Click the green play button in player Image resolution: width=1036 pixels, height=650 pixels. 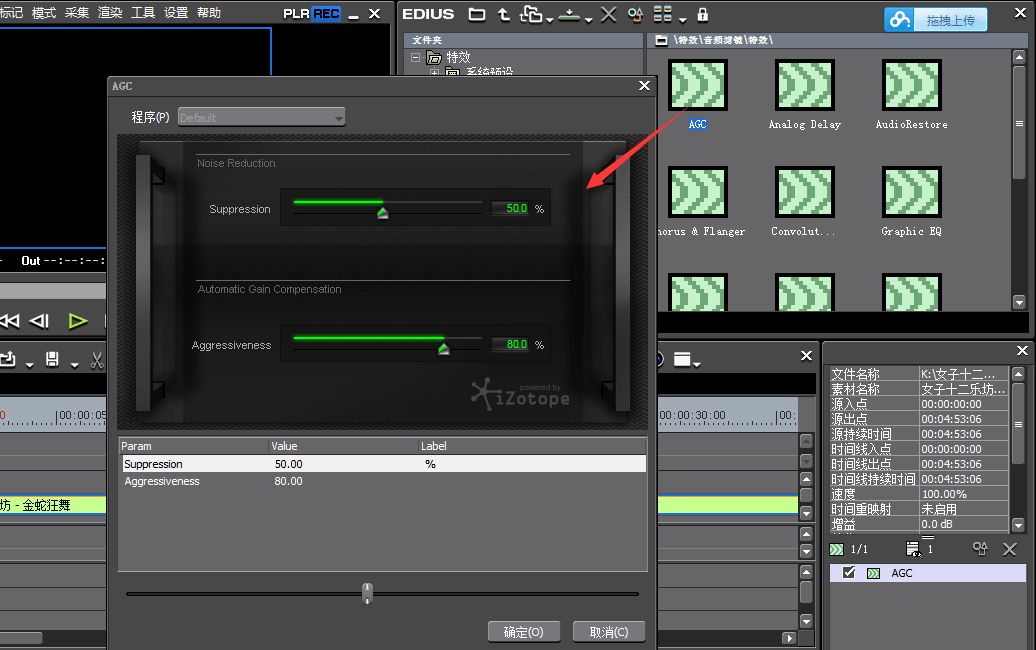tap(78, 322)
